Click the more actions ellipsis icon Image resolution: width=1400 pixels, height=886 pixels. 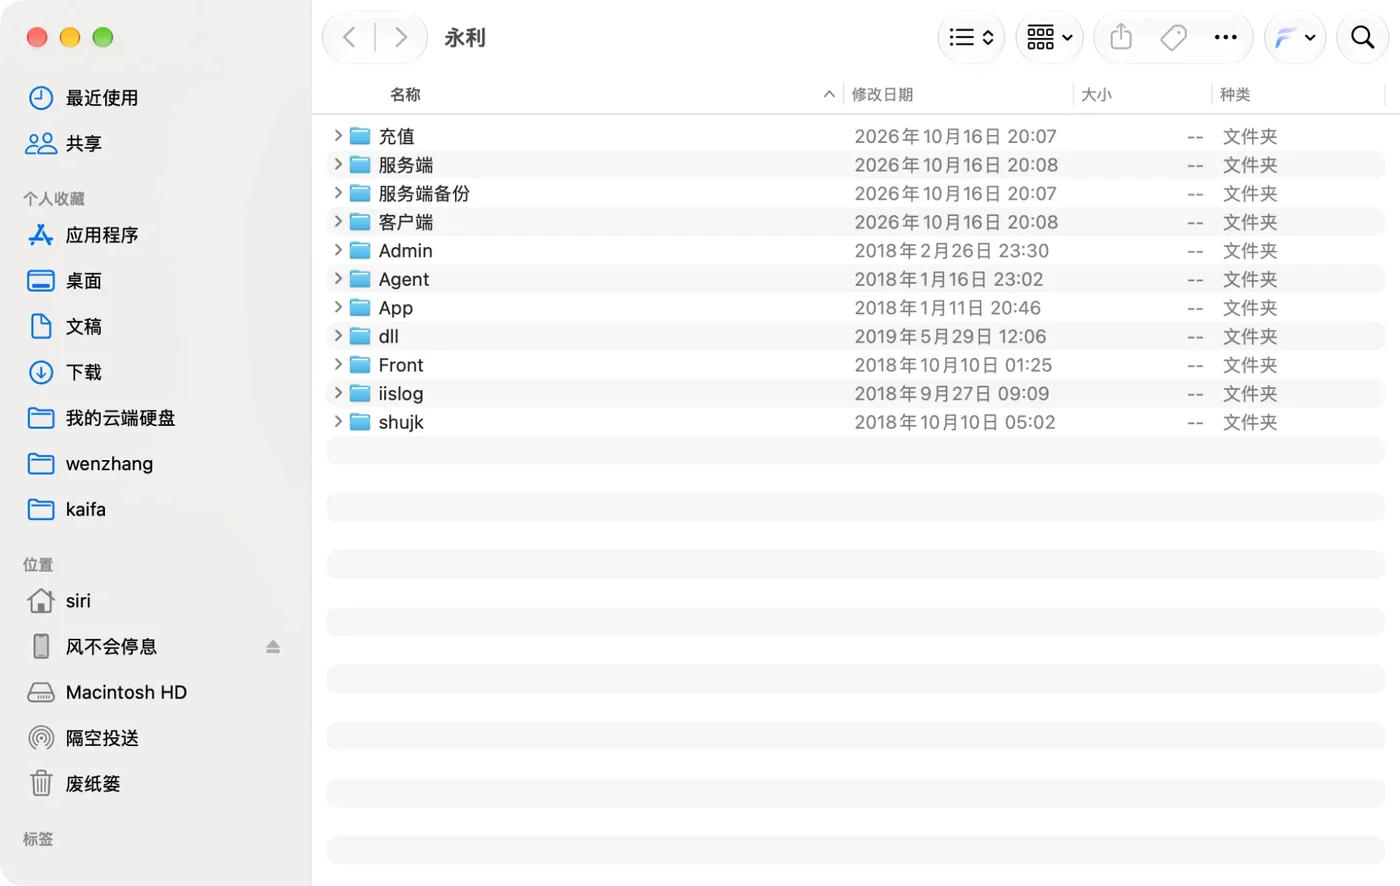1225,38
